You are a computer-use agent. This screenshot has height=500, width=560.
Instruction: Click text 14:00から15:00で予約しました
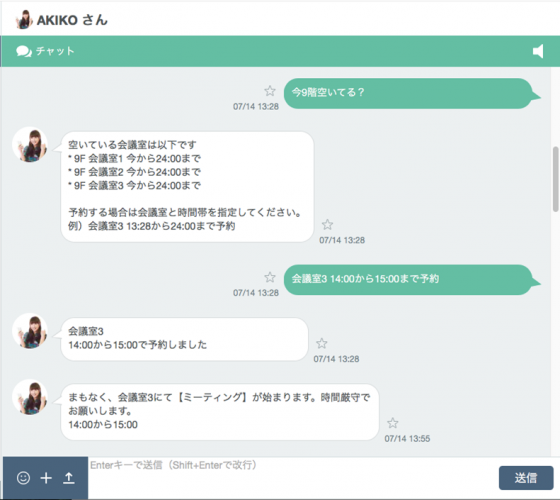(138, 345)
